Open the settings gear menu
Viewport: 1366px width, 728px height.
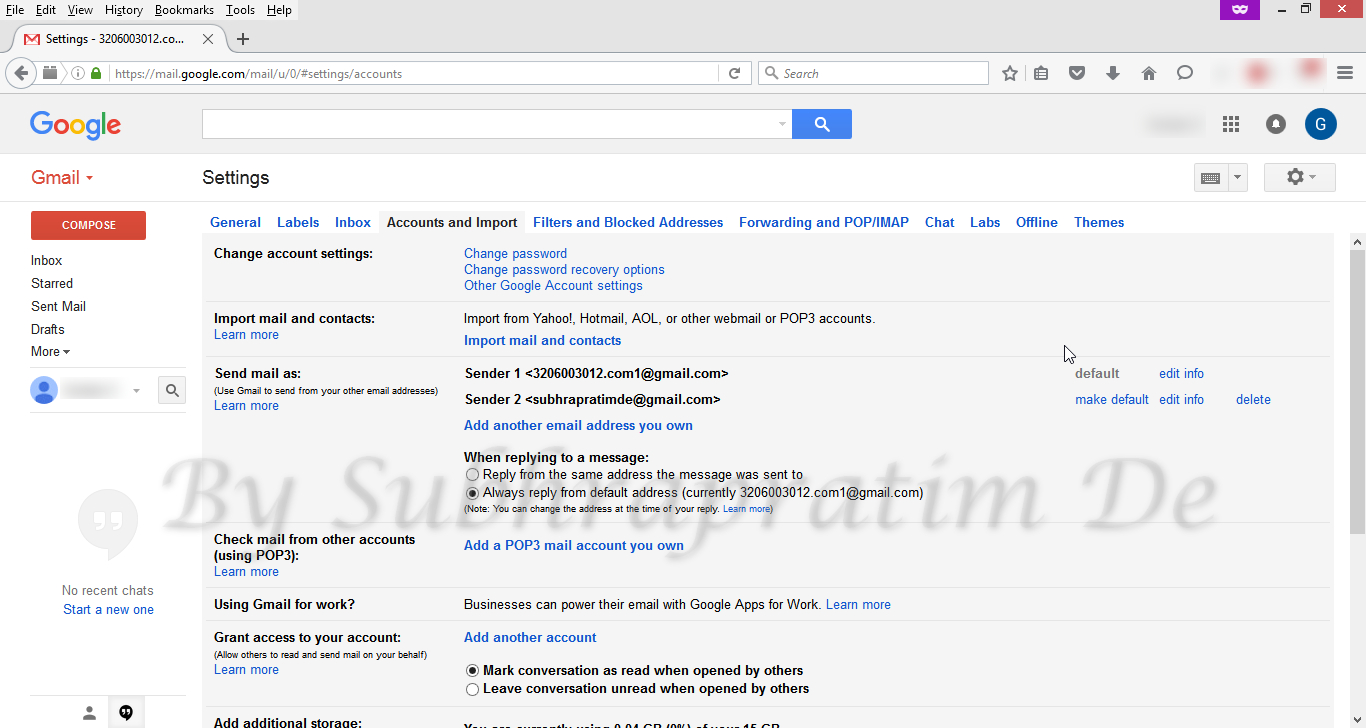click(1300, 177)
